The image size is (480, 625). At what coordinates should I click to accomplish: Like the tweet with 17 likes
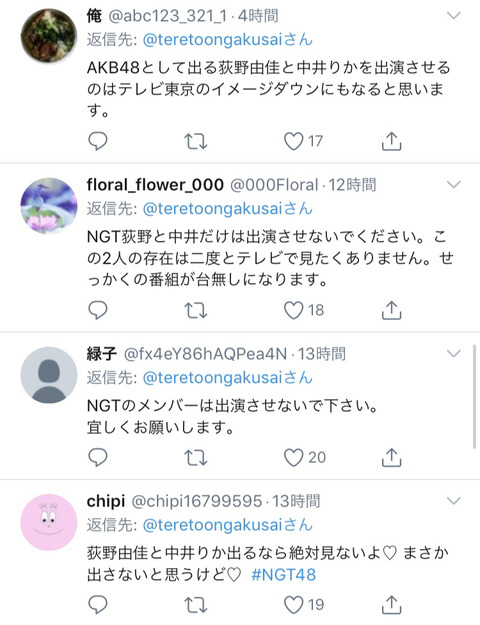[x=293, y=141]
